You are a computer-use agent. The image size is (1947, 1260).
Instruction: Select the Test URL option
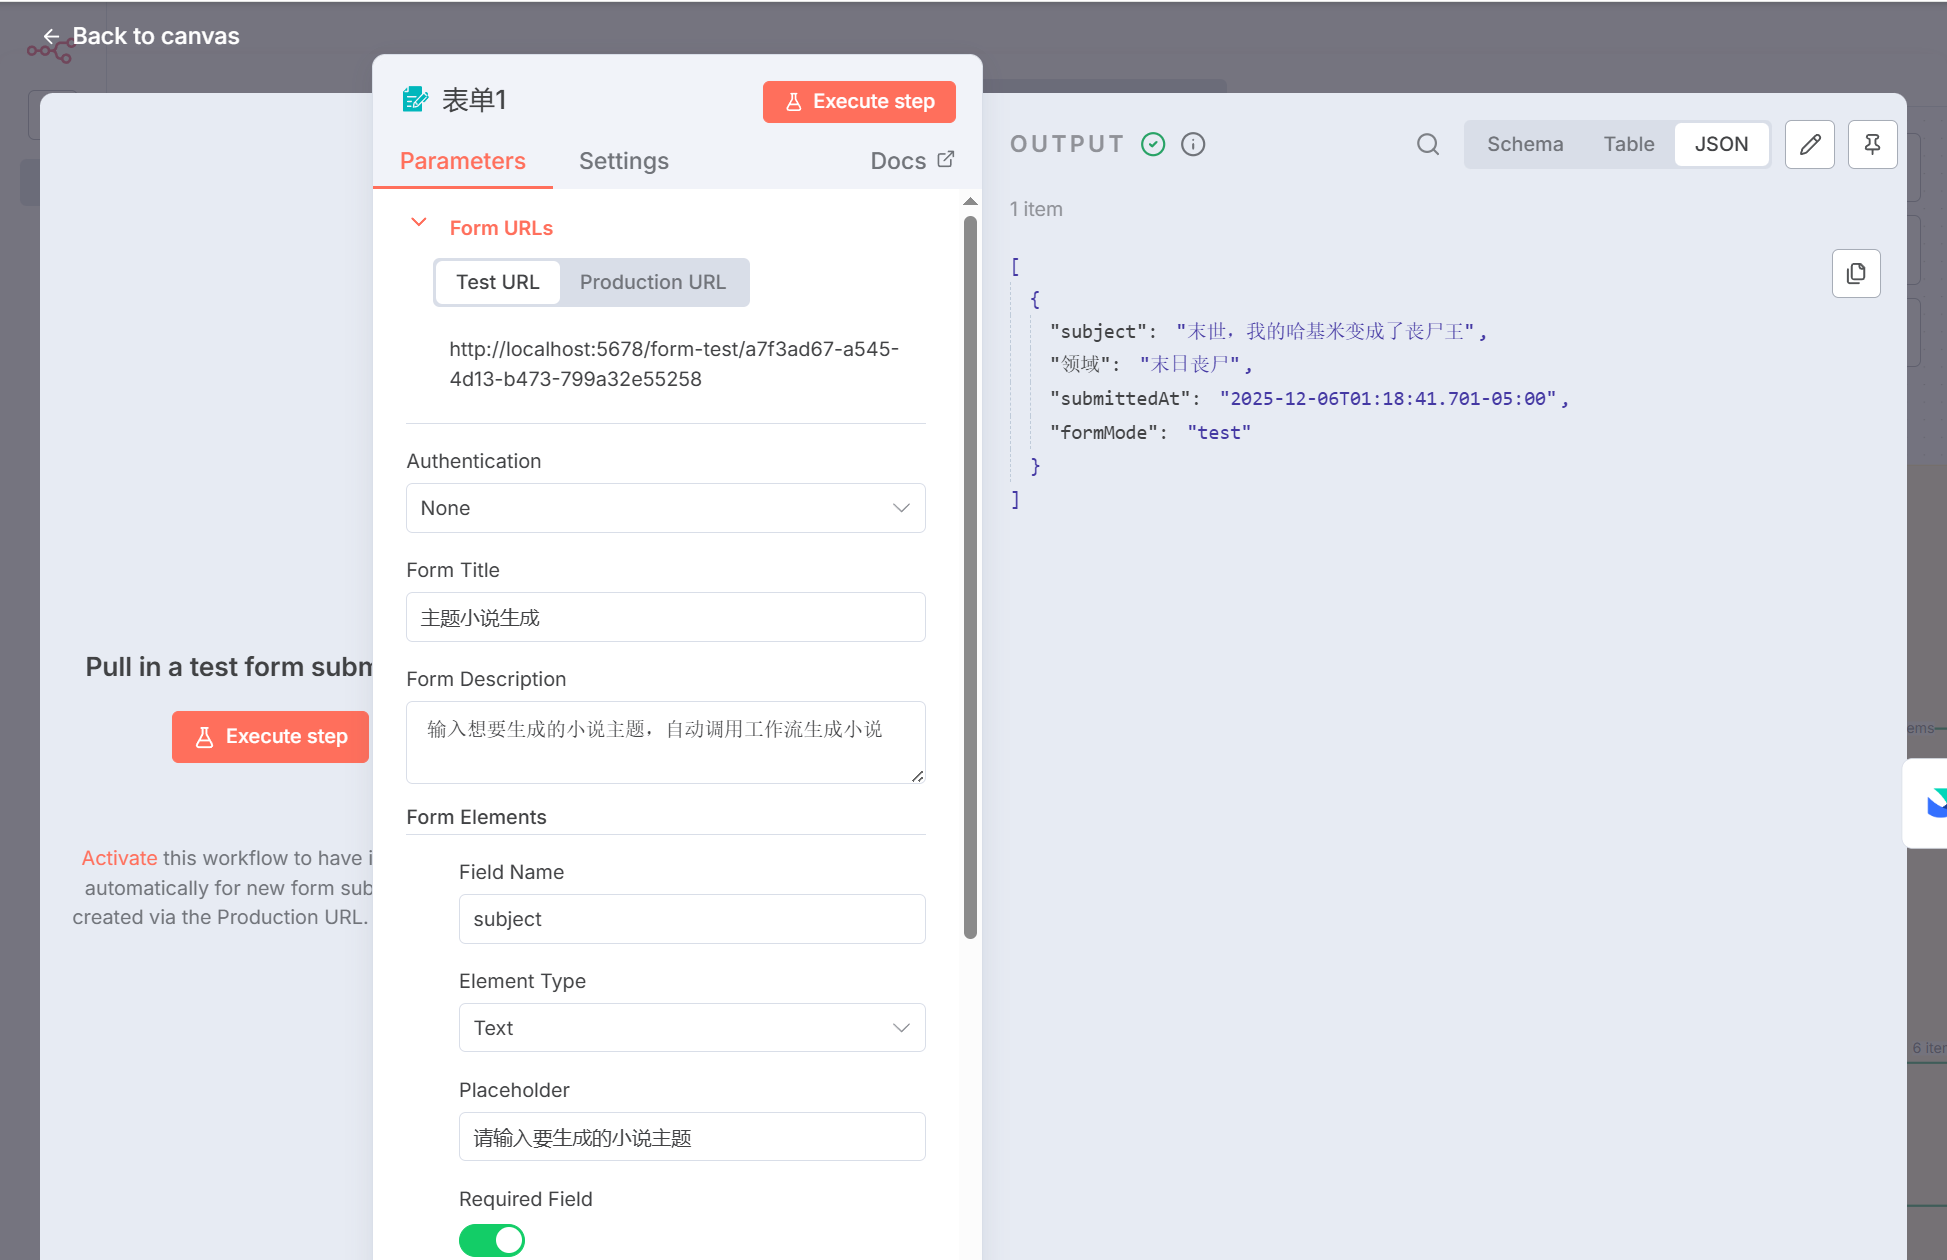[x=497, y=282]
